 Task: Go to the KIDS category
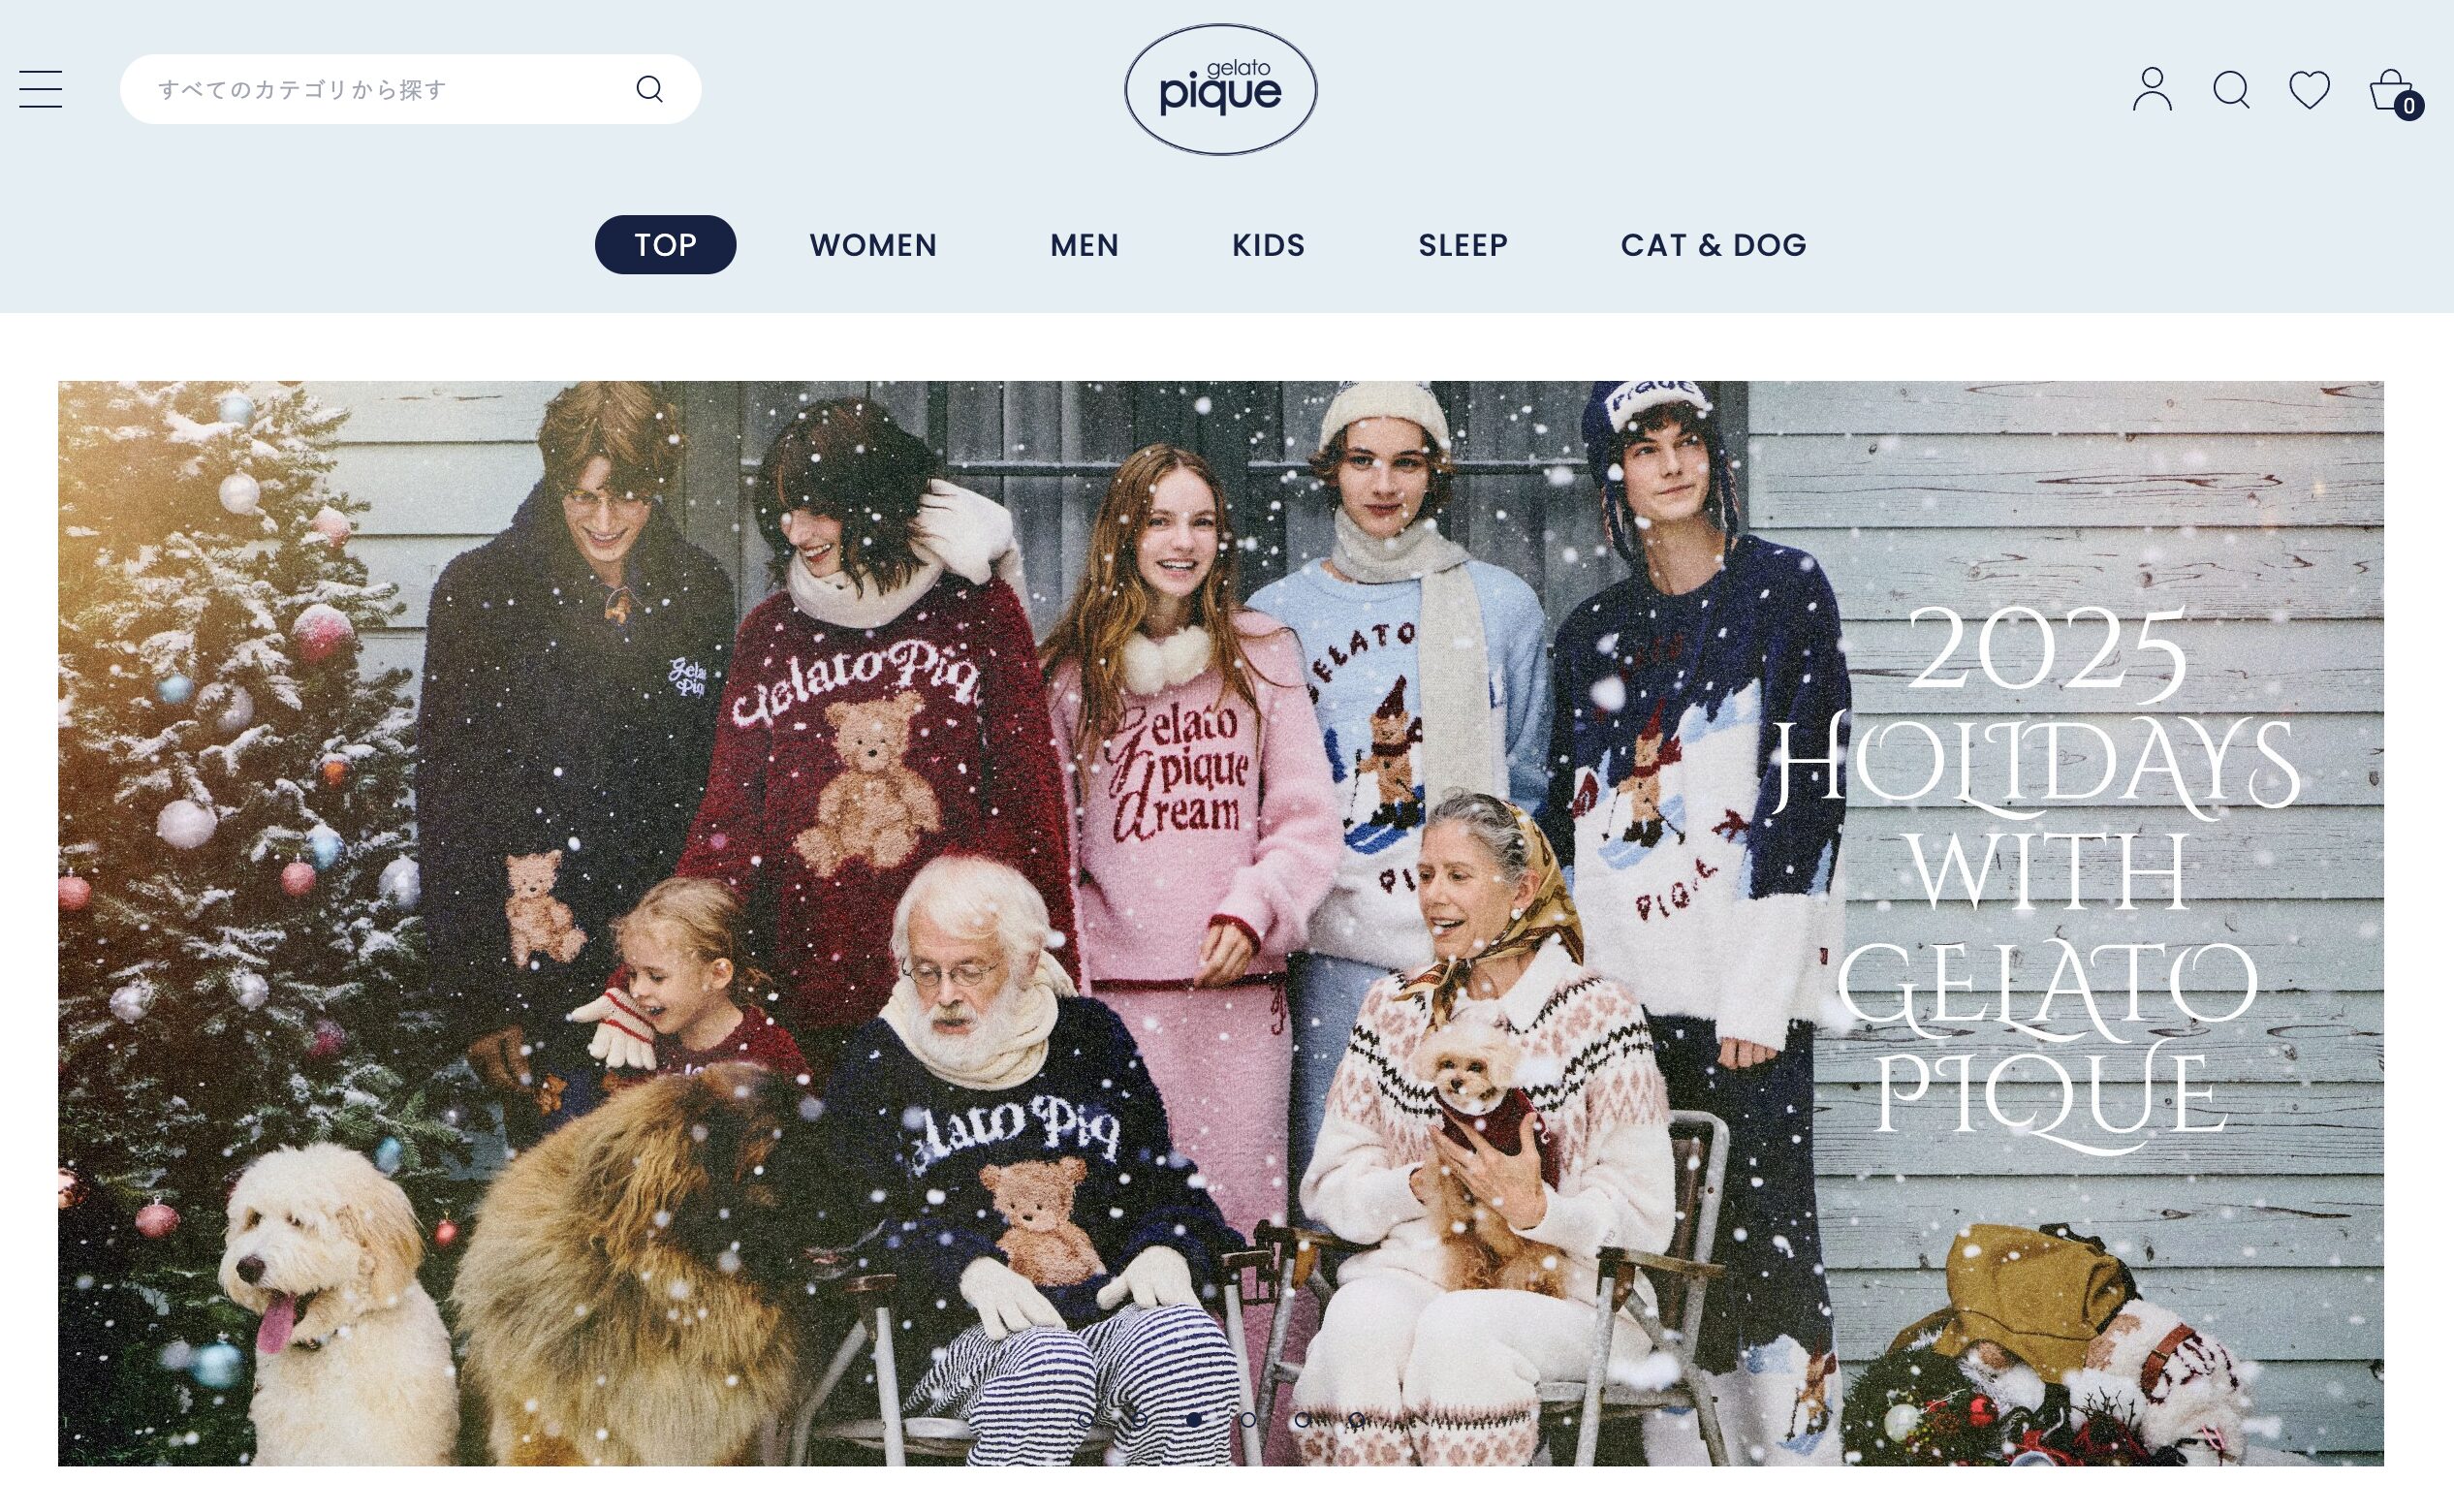point(1268,245)
